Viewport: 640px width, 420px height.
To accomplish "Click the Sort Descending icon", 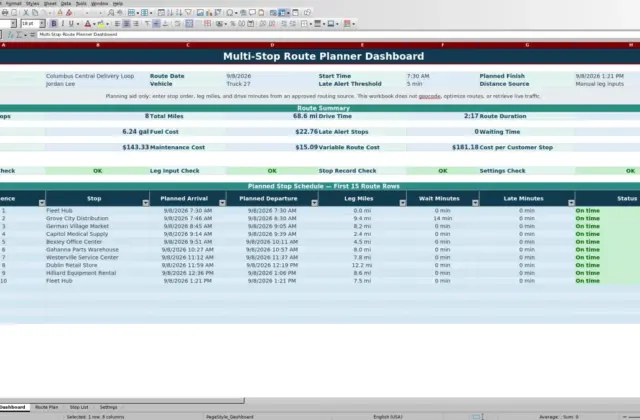I will click(179, 13).
